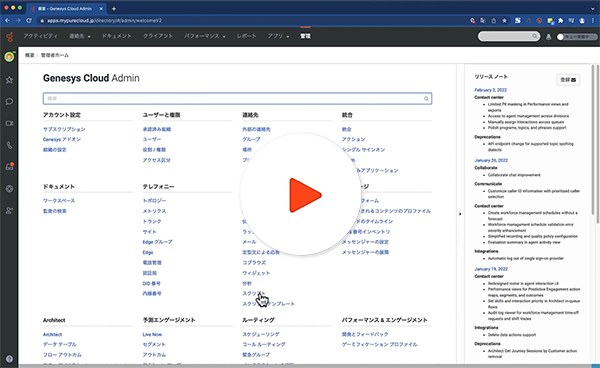Bookmark page with star in address bar
Viewport: 600px width, 368px height.
pyautogui.click(x=504, y=21)
